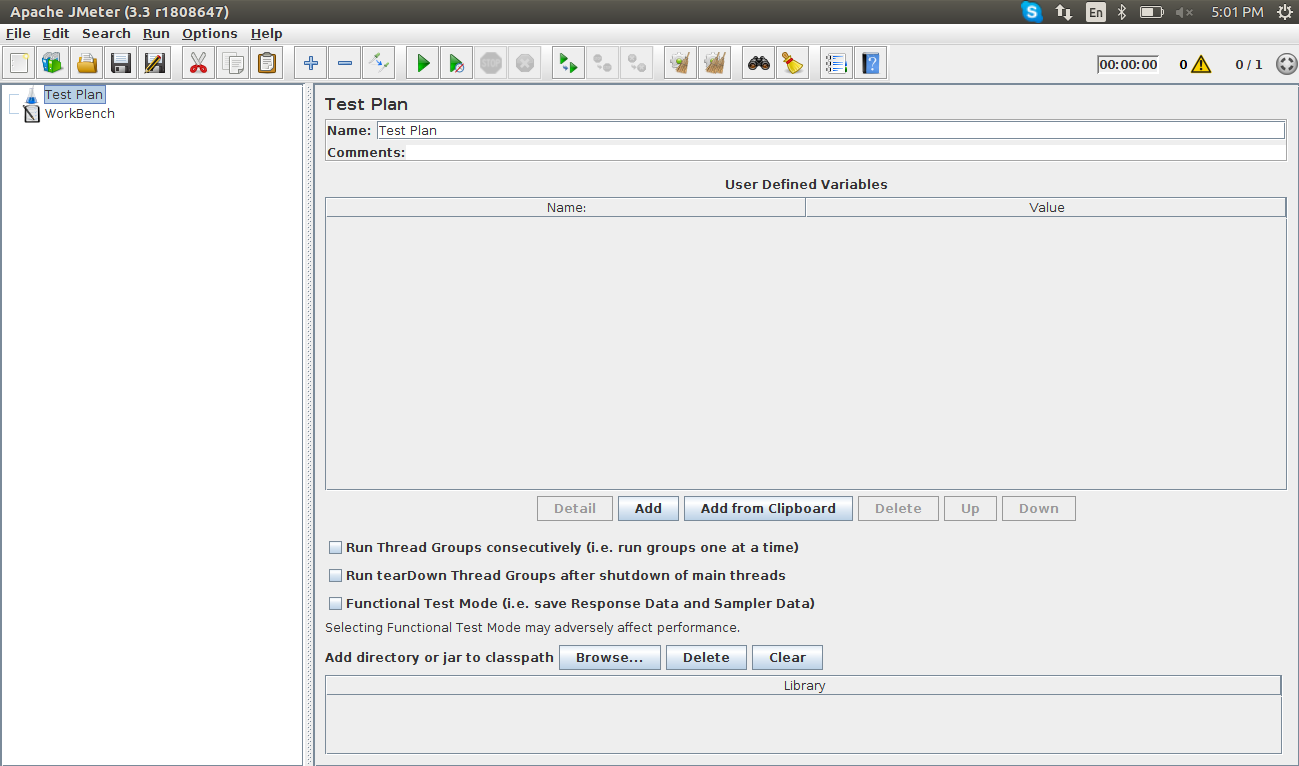Viewport: 1299px width, 766px height.
Task: Open the Run menu
Action: pos(156,33)
